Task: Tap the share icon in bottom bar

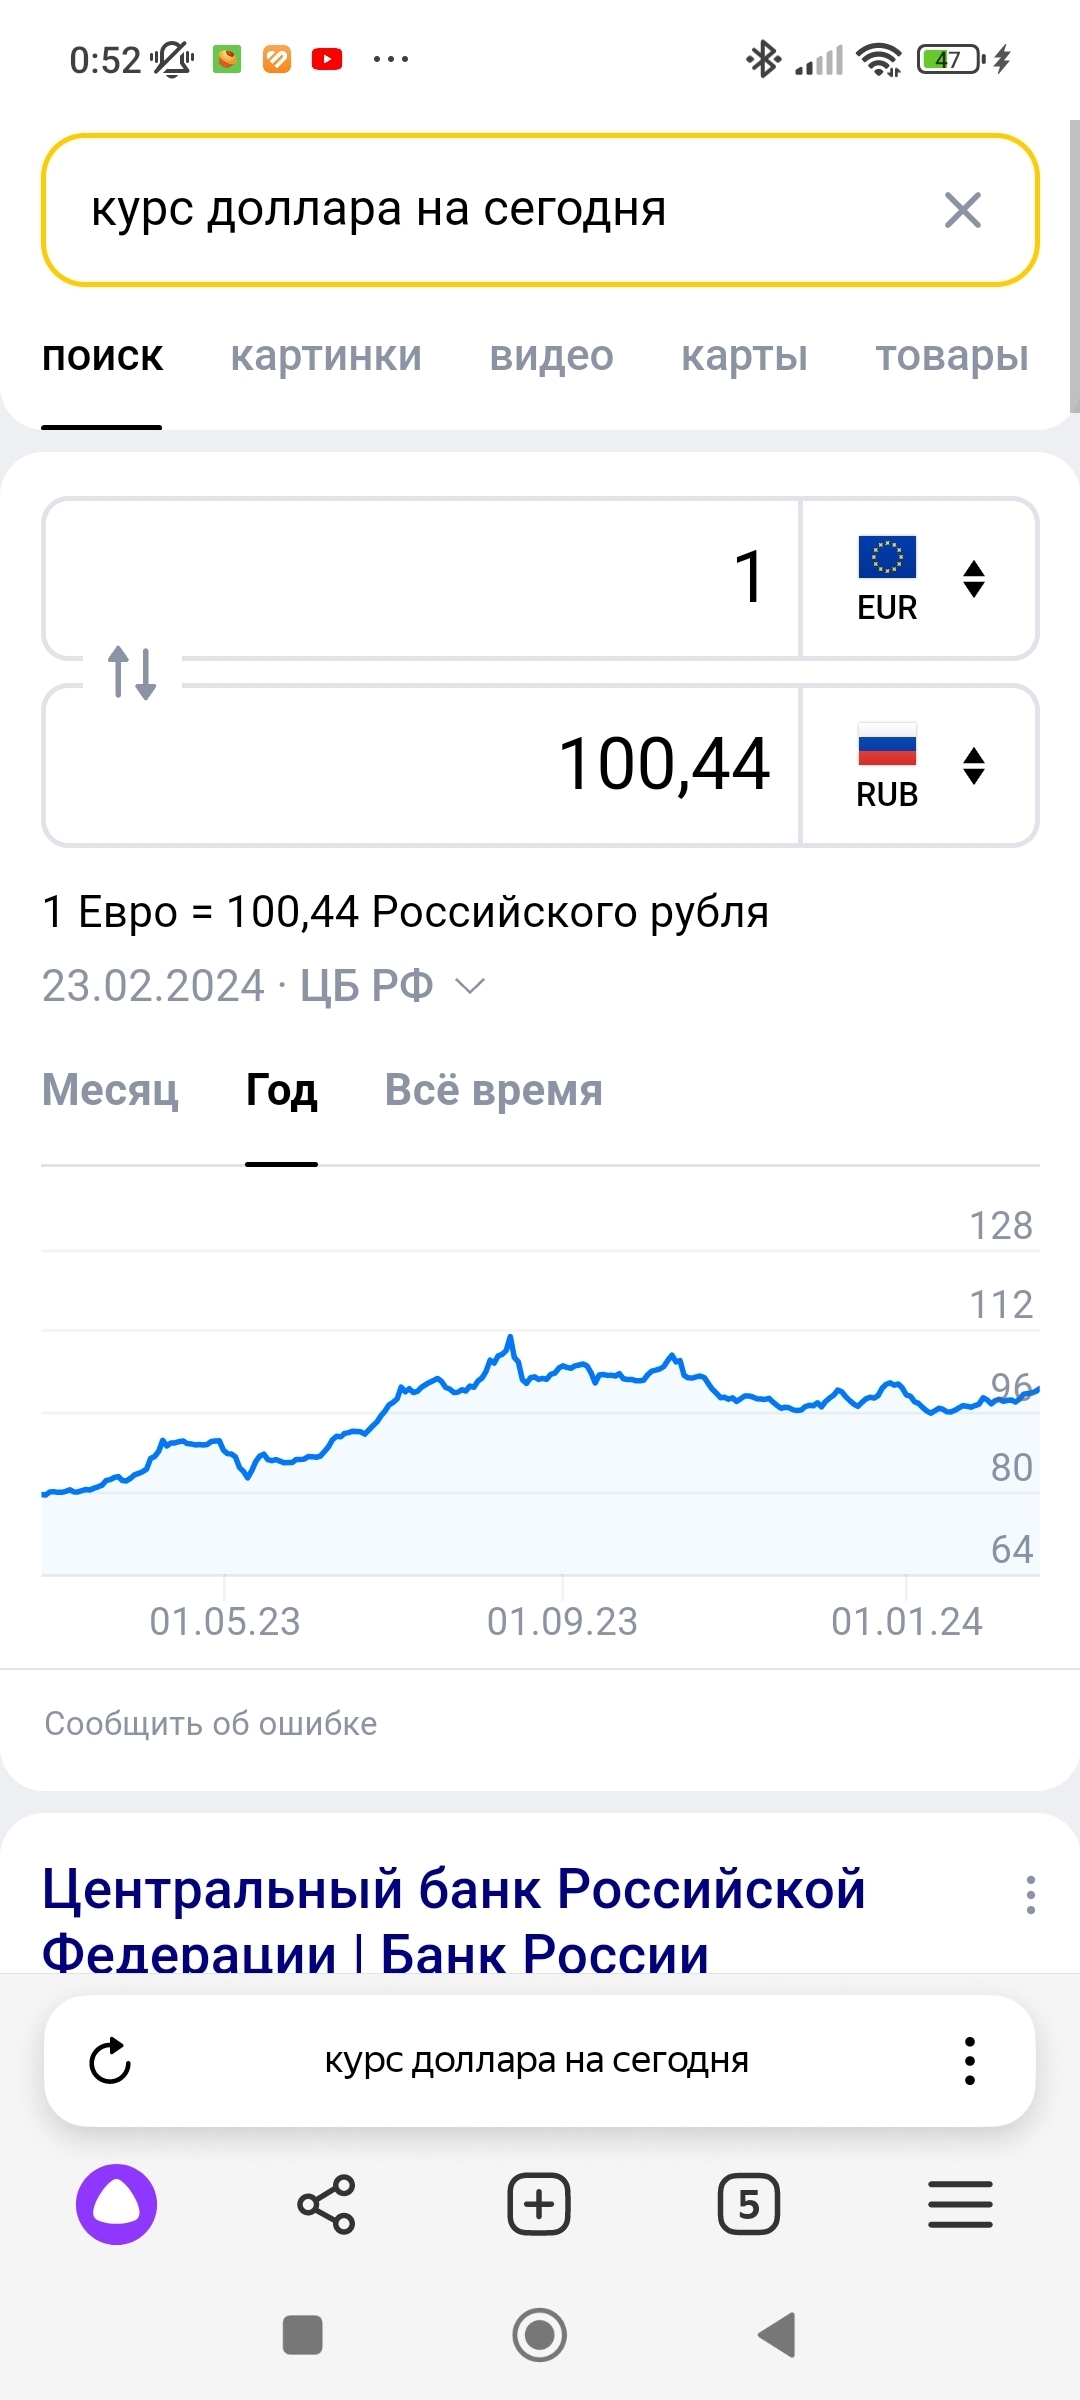Action: point(326,2204)
